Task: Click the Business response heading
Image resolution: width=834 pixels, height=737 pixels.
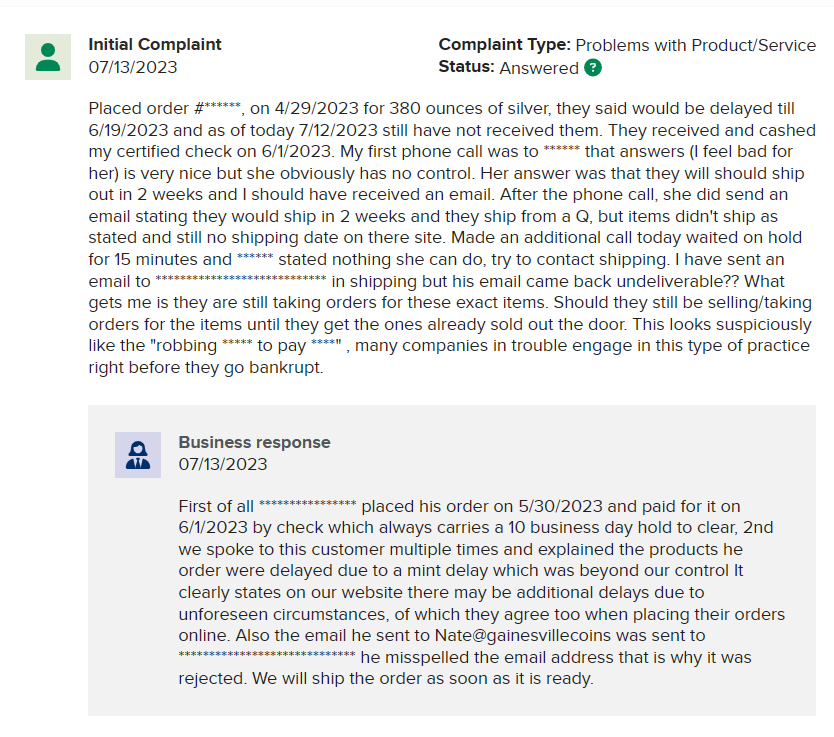Action: [254, 442]
